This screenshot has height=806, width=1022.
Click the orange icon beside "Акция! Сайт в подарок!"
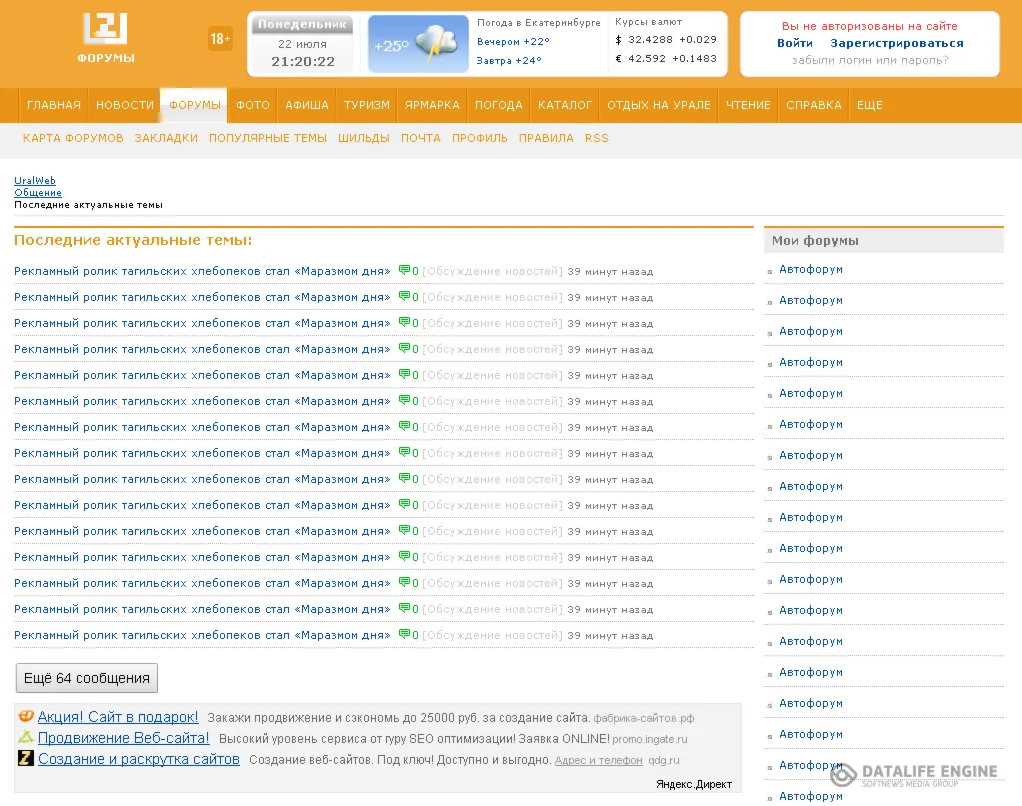(26, 716)
